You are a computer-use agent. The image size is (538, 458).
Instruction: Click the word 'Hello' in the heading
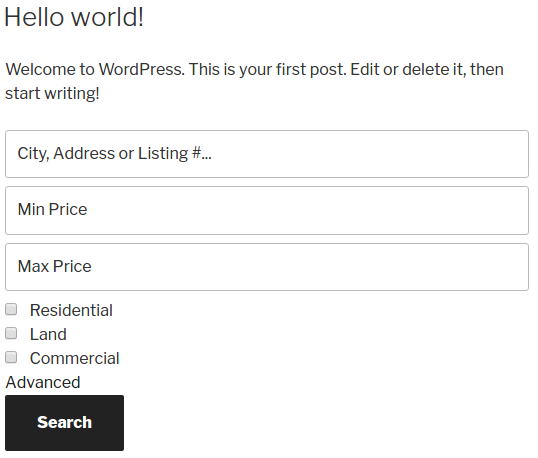(x=34, y=17)
